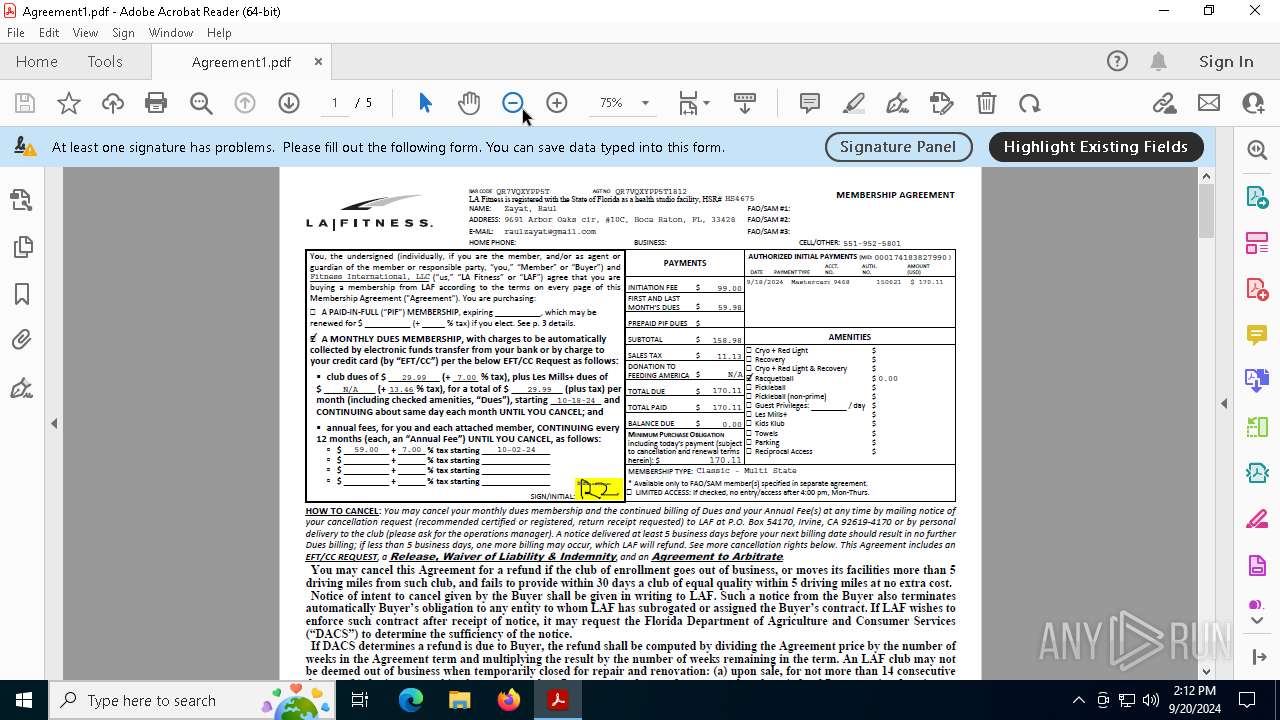
Task: Open the notifications bell
Action: coord(1158,62)
